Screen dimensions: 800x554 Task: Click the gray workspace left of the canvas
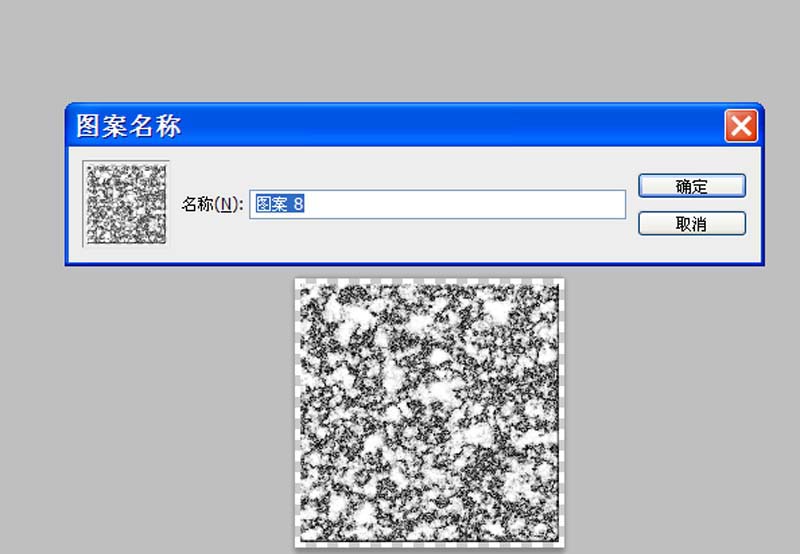tap(150, 410)
